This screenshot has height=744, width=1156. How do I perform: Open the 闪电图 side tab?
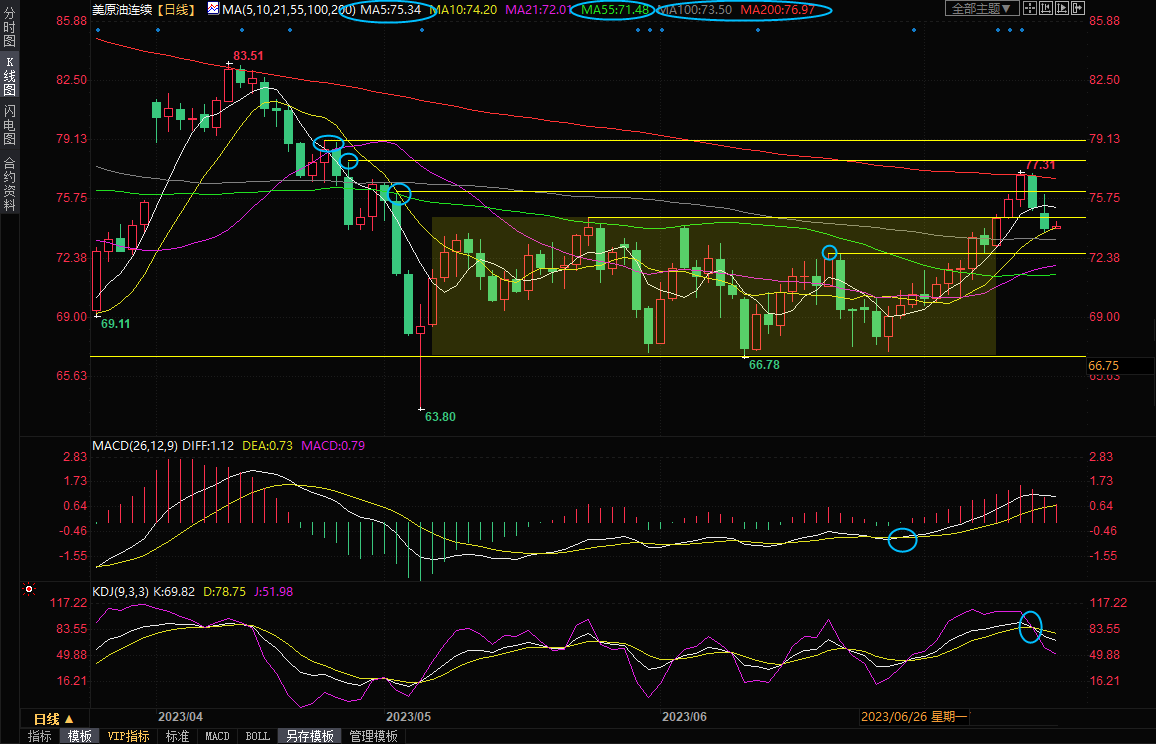(9, 124)
